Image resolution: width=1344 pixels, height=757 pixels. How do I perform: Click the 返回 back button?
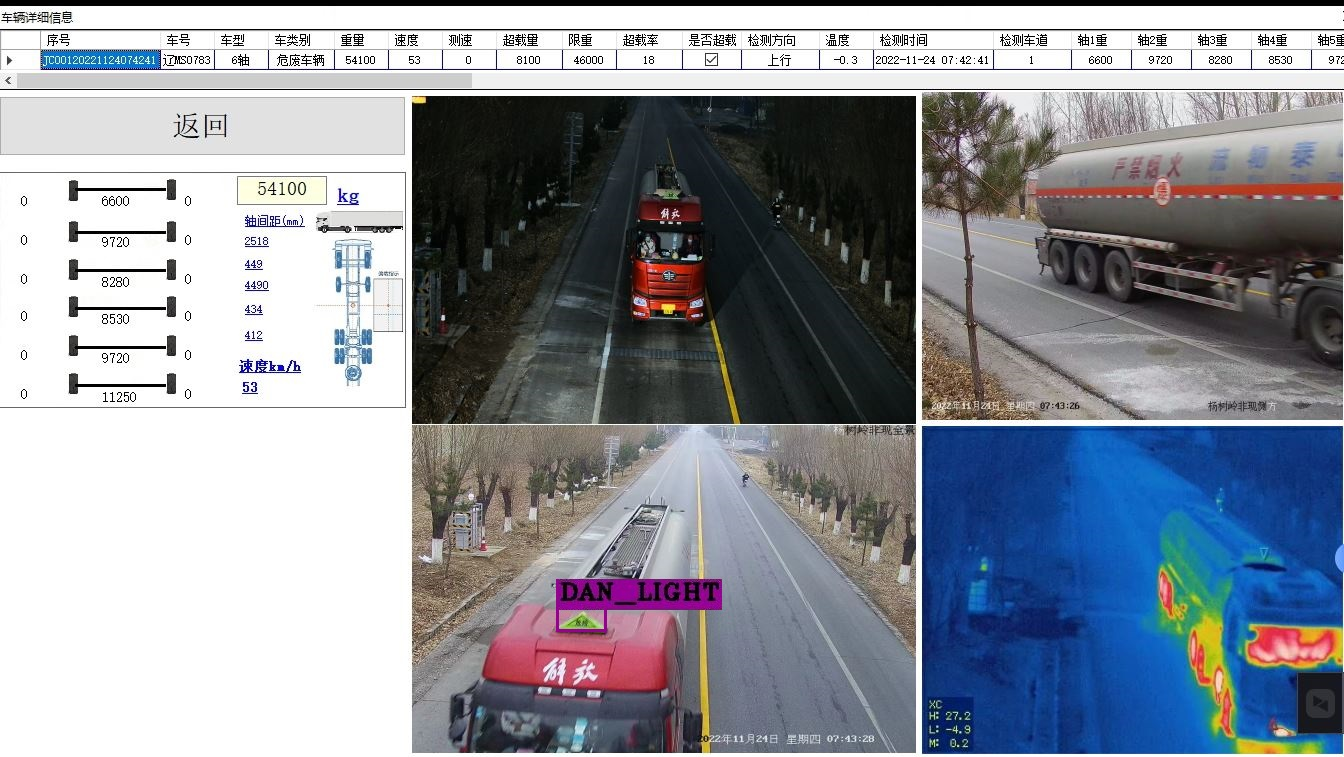202,126
